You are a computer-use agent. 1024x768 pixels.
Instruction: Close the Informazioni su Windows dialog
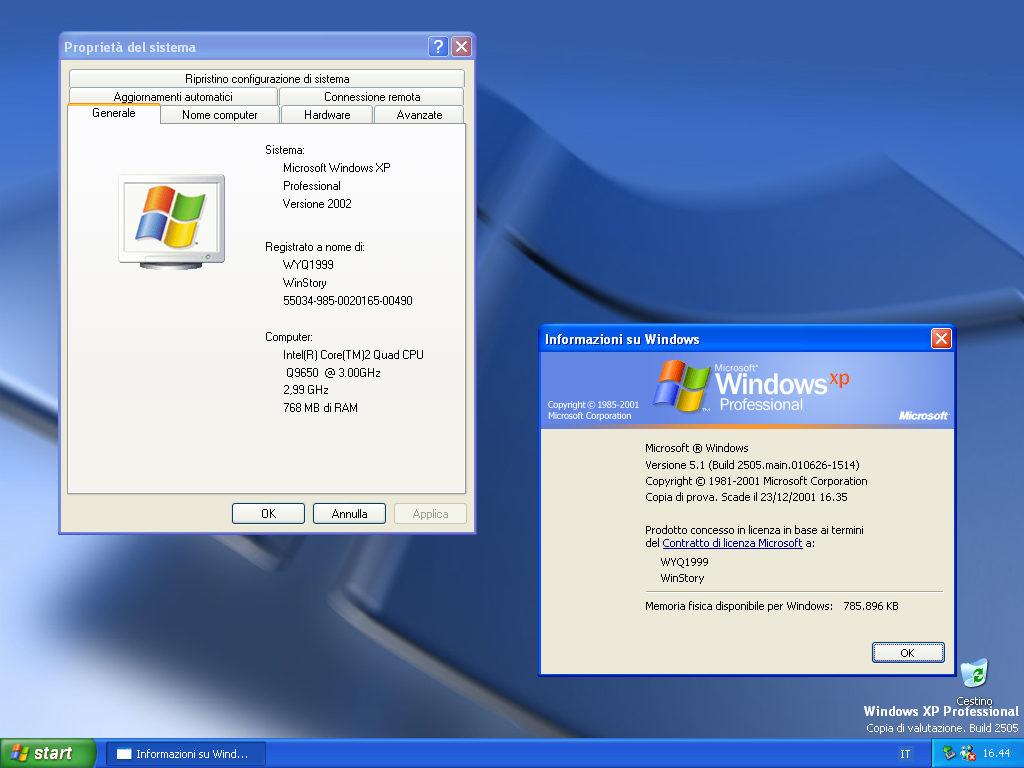coord(941,338)
